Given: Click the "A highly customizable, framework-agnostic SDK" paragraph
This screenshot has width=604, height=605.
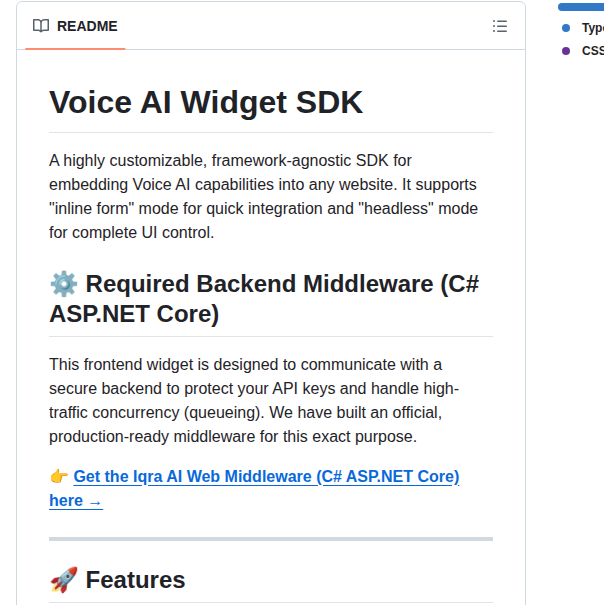Looking at the screenshot, I should tap(264, 196).
